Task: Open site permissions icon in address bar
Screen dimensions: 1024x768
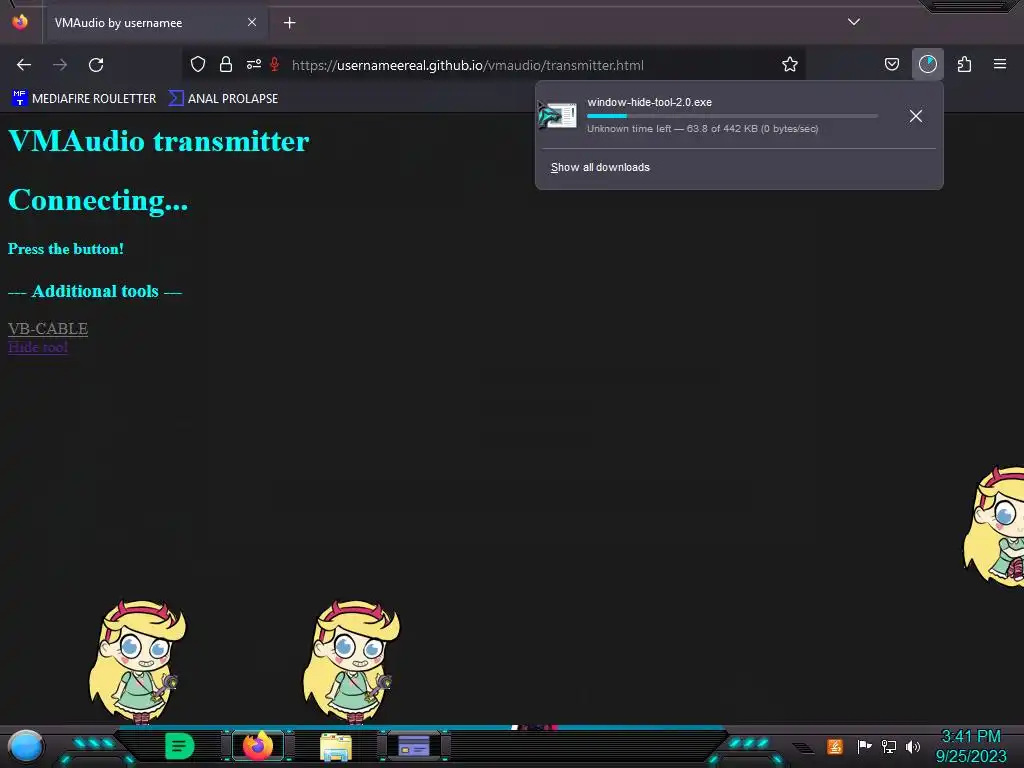Action: (x=253, y=64)
